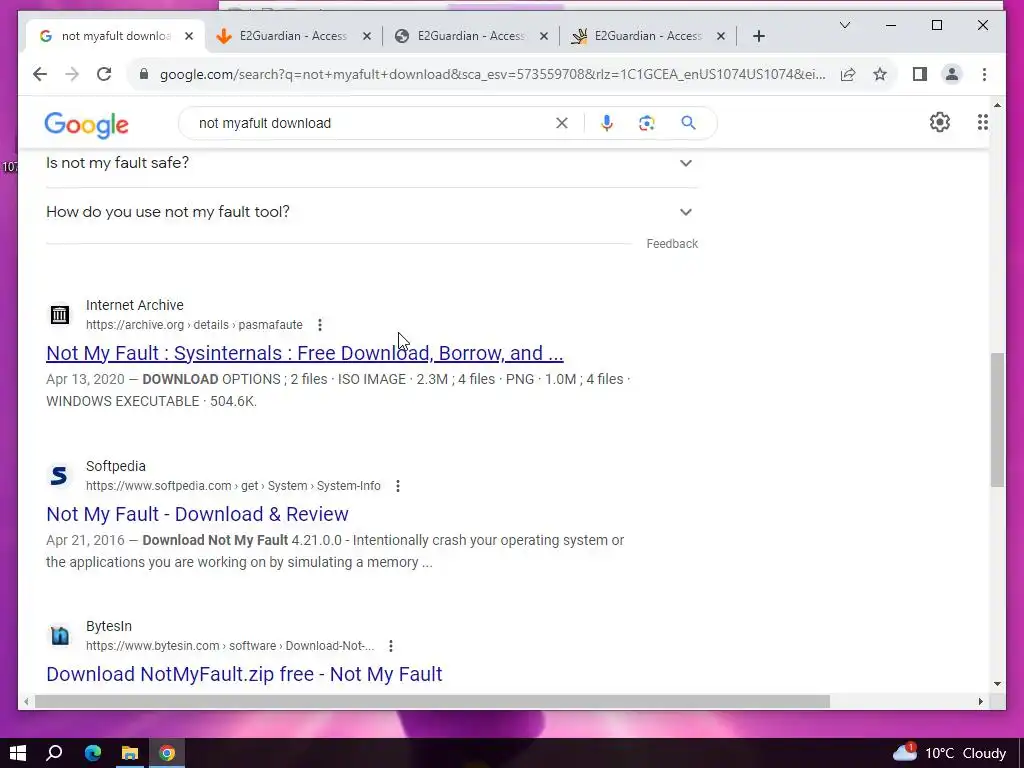Open Google apps grid

click(x=982, y=122)
